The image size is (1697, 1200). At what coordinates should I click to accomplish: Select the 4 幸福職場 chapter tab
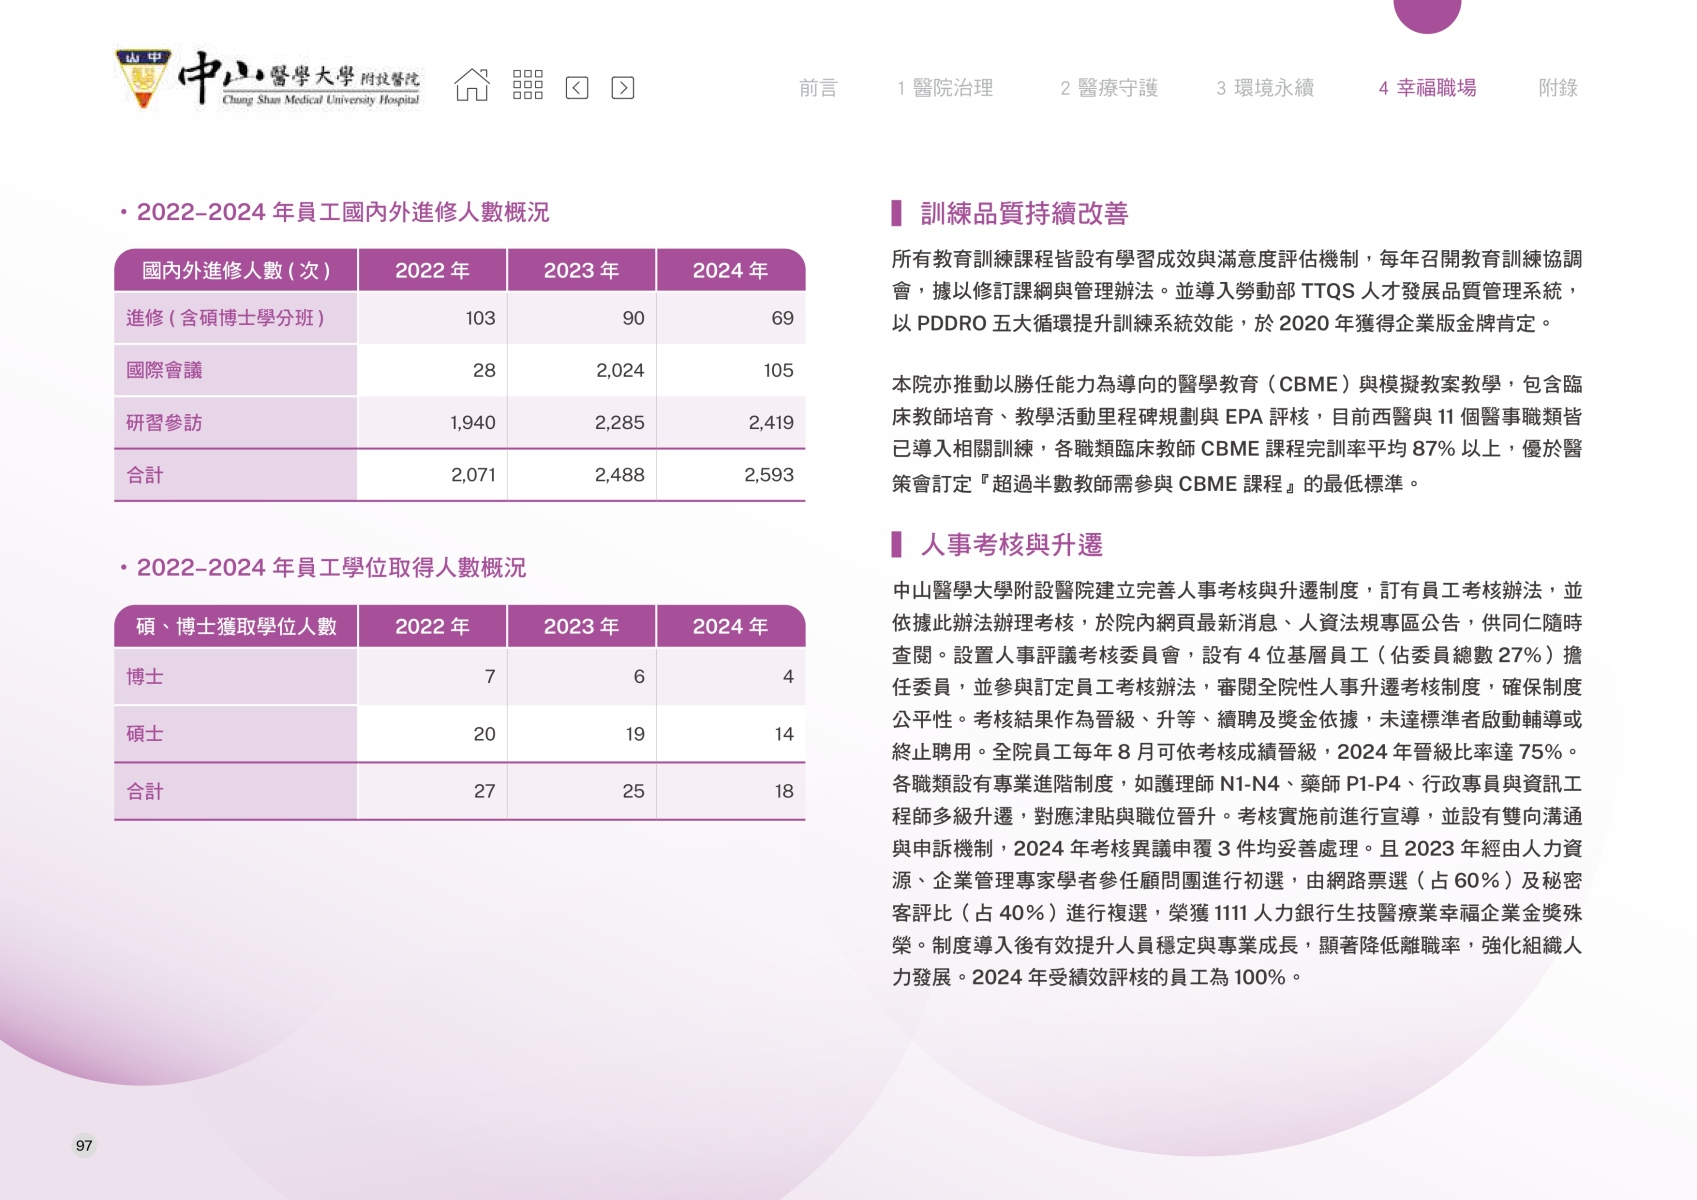[x=1427, y=88]
